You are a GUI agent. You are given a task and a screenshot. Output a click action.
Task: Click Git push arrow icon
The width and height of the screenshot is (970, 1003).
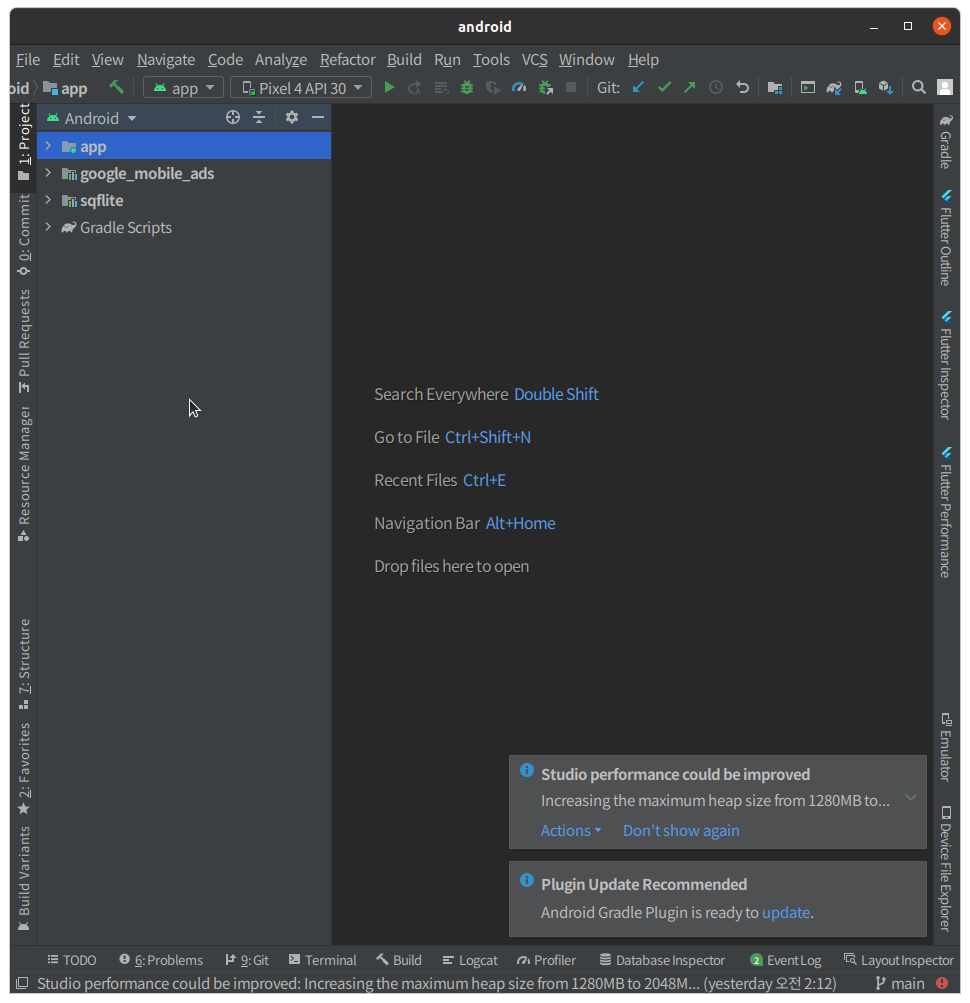(x=690, y=88)
